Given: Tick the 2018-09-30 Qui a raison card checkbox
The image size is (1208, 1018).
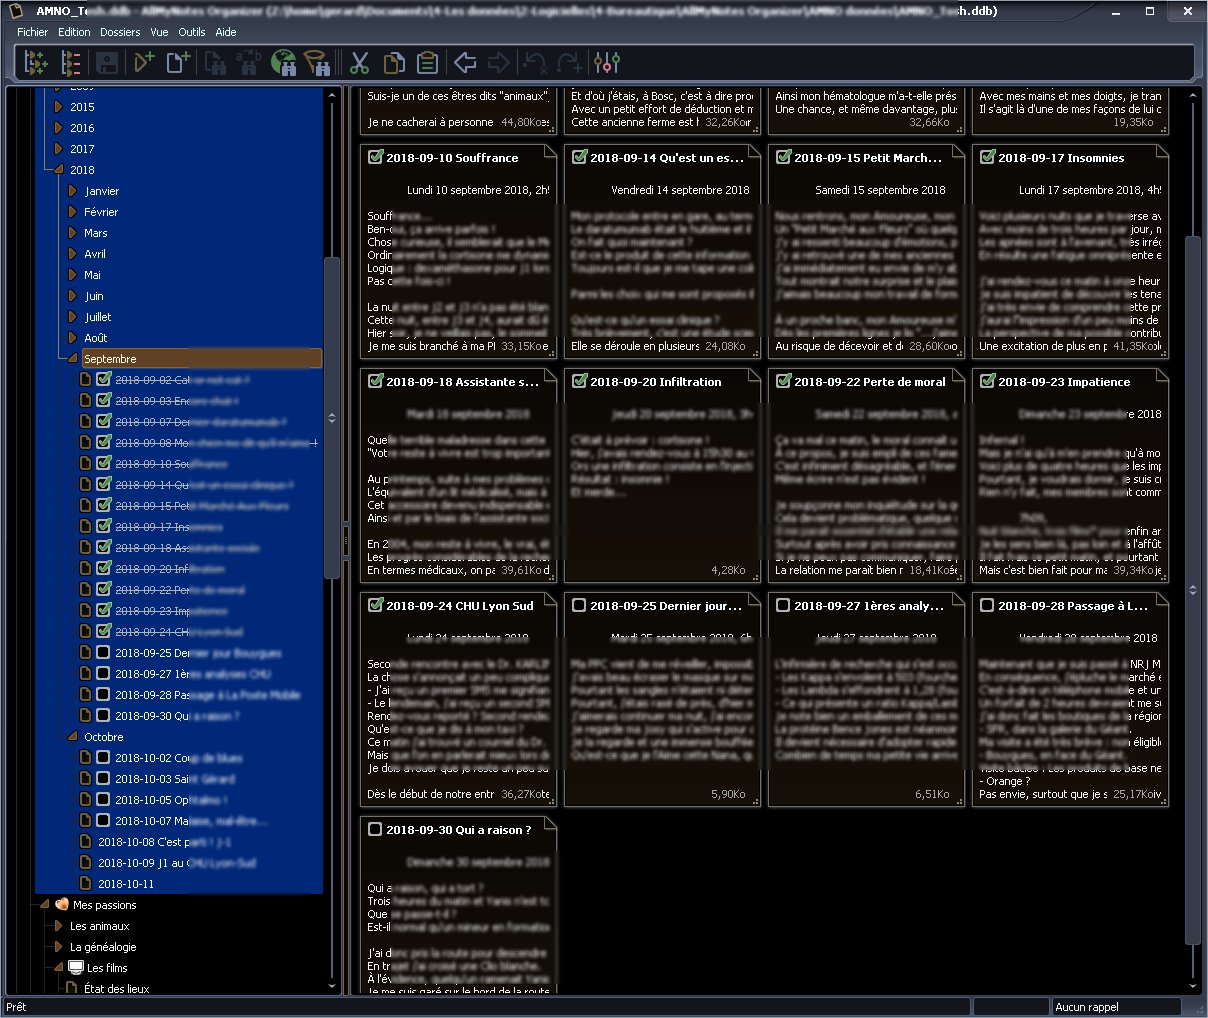Looking at the screenshot, I should point(375,829).
